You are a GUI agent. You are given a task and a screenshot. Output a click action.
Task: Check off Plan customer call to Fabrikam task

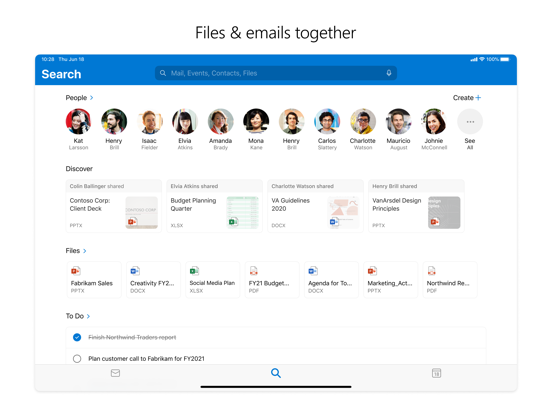(77, 358)
